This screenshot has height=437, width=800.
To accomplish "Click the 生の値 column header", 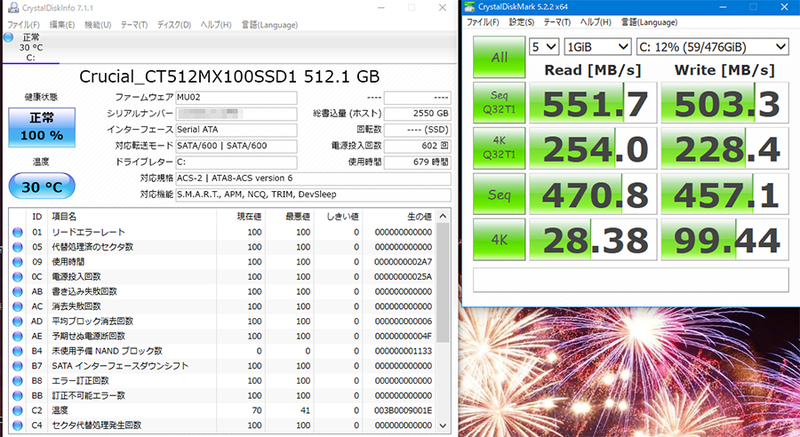I will click(419, 217).
